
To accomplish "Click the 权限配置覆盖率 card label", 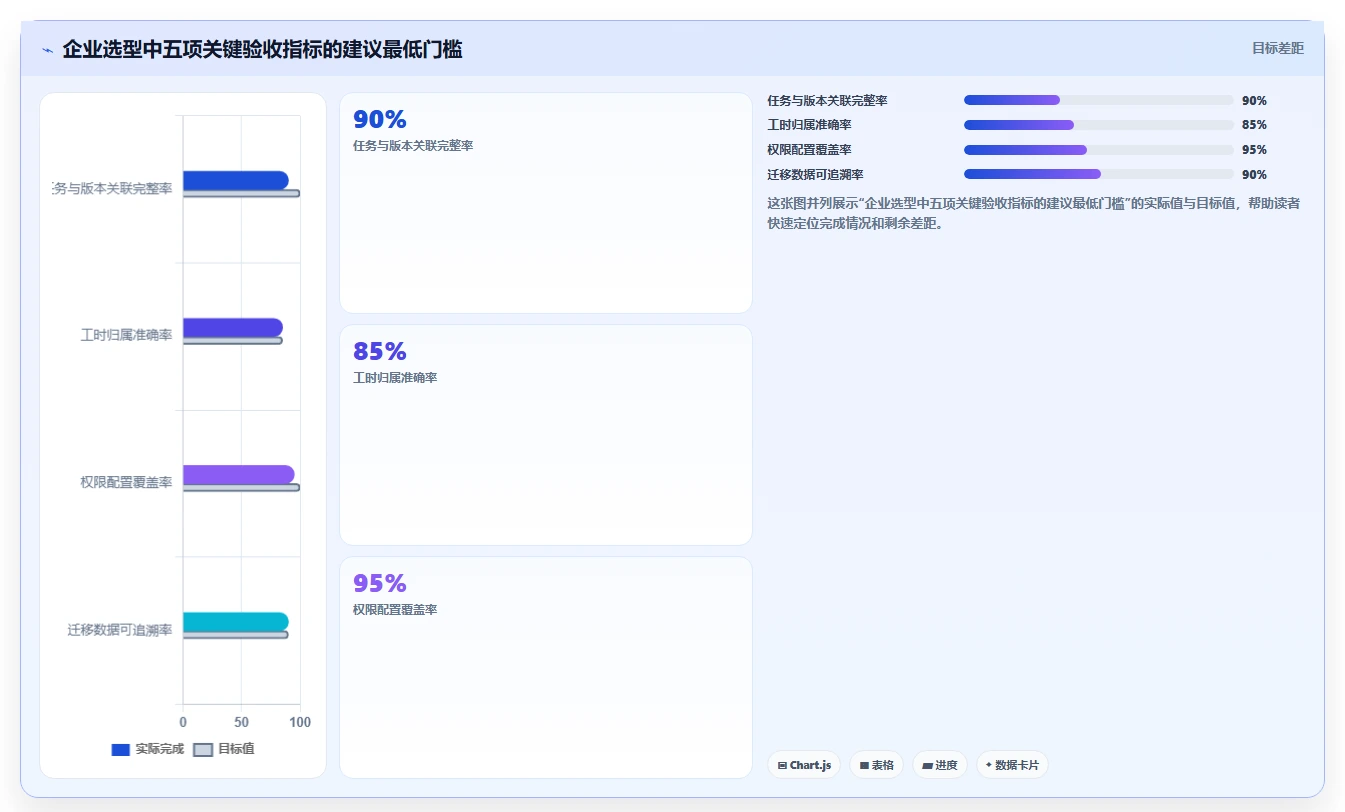I will point(395,610).
